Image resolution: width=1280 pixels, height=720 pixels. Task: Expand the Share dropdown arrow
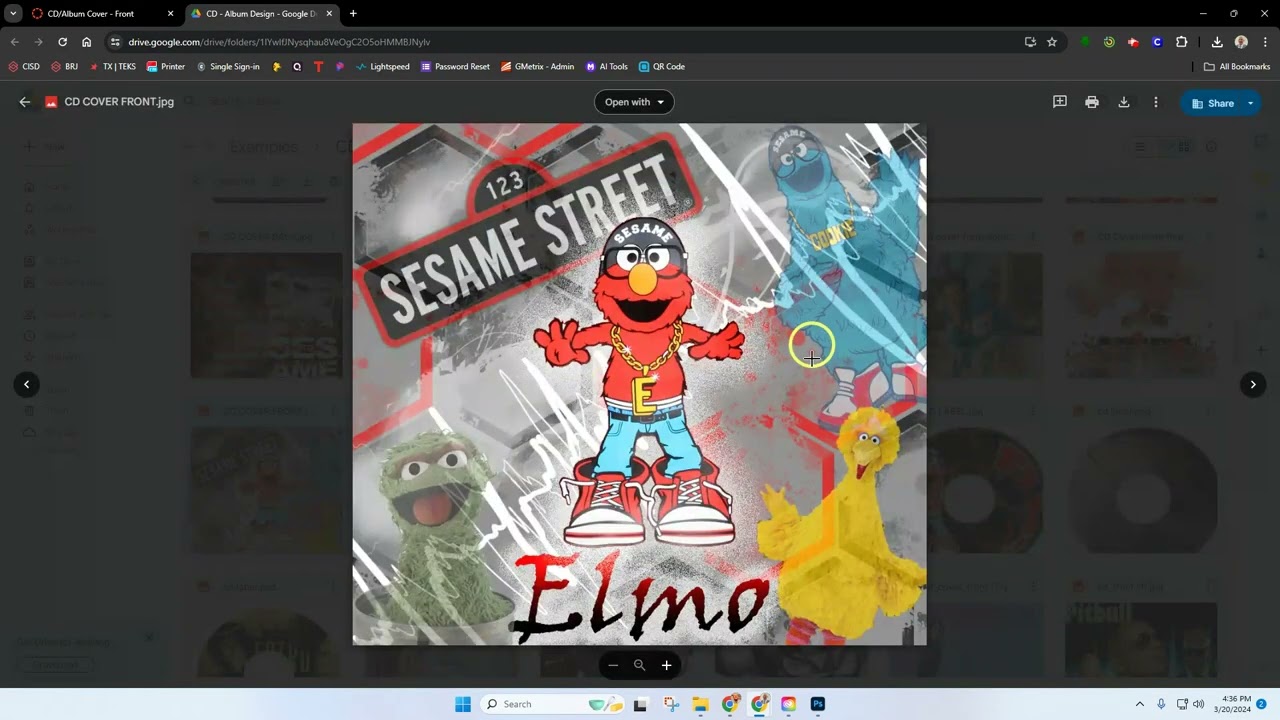pos(1250,103)
